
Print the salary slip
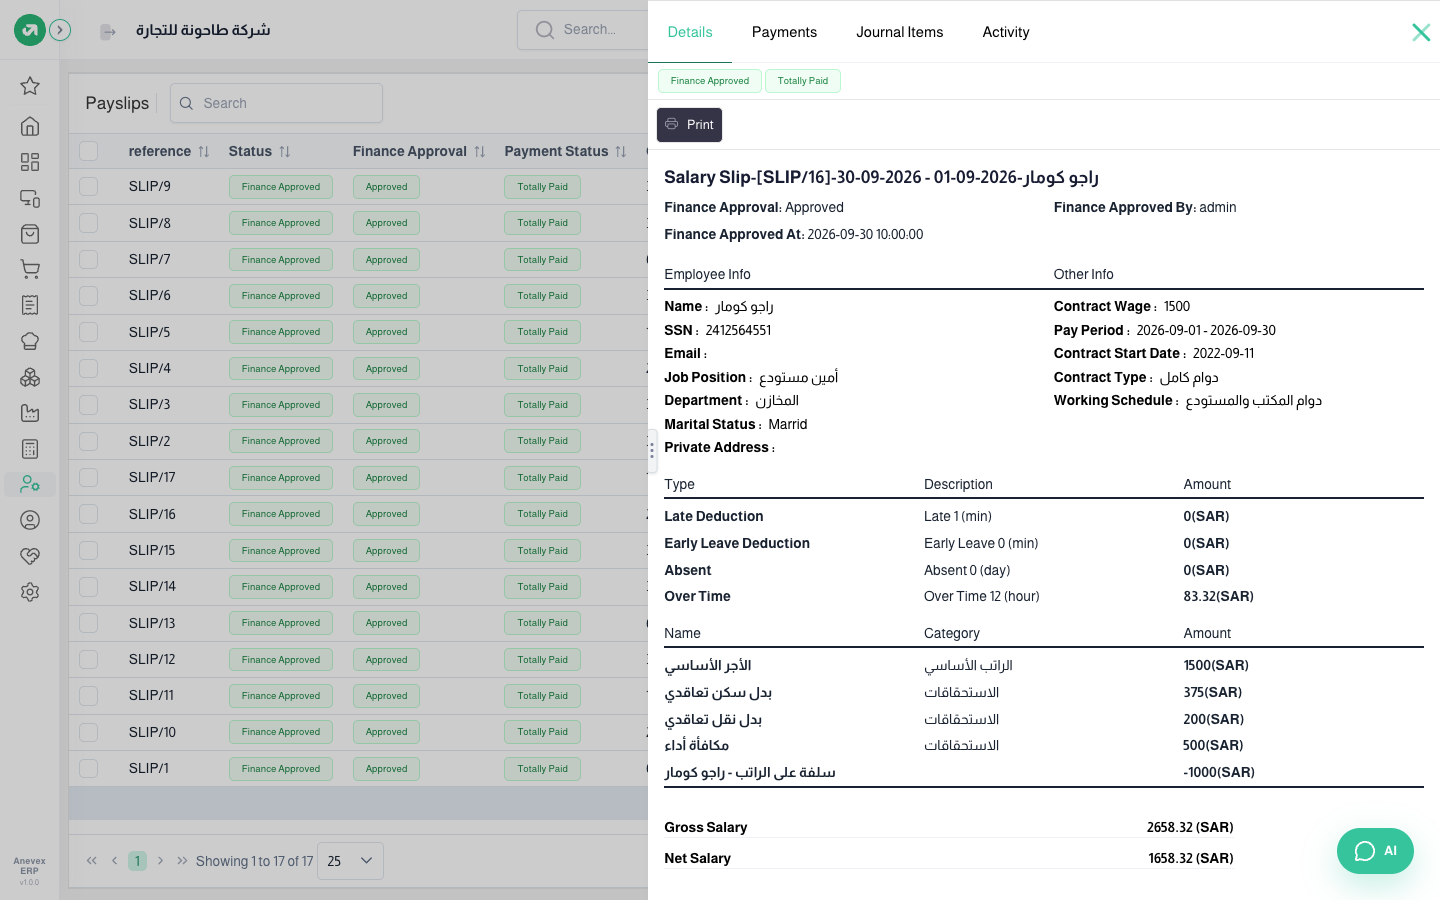click(689, 125)
